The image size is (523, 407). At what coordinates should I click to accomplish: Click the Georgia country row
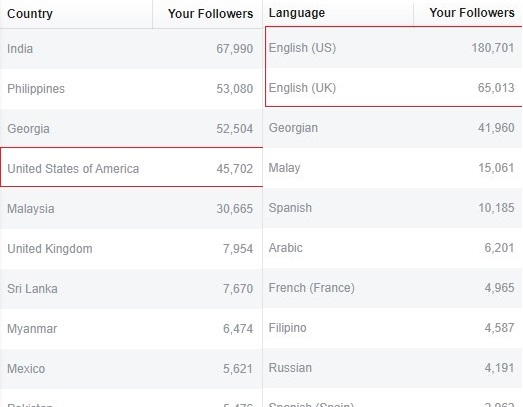click(131, 129)
